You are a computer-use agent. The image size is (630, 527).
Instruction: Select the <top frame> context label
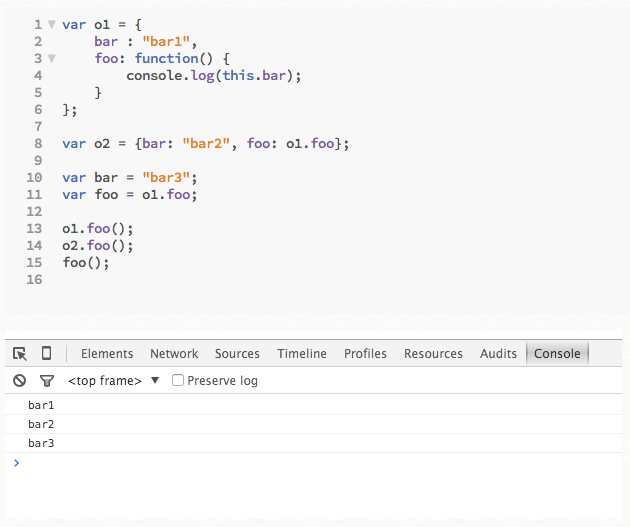point(105,380)
